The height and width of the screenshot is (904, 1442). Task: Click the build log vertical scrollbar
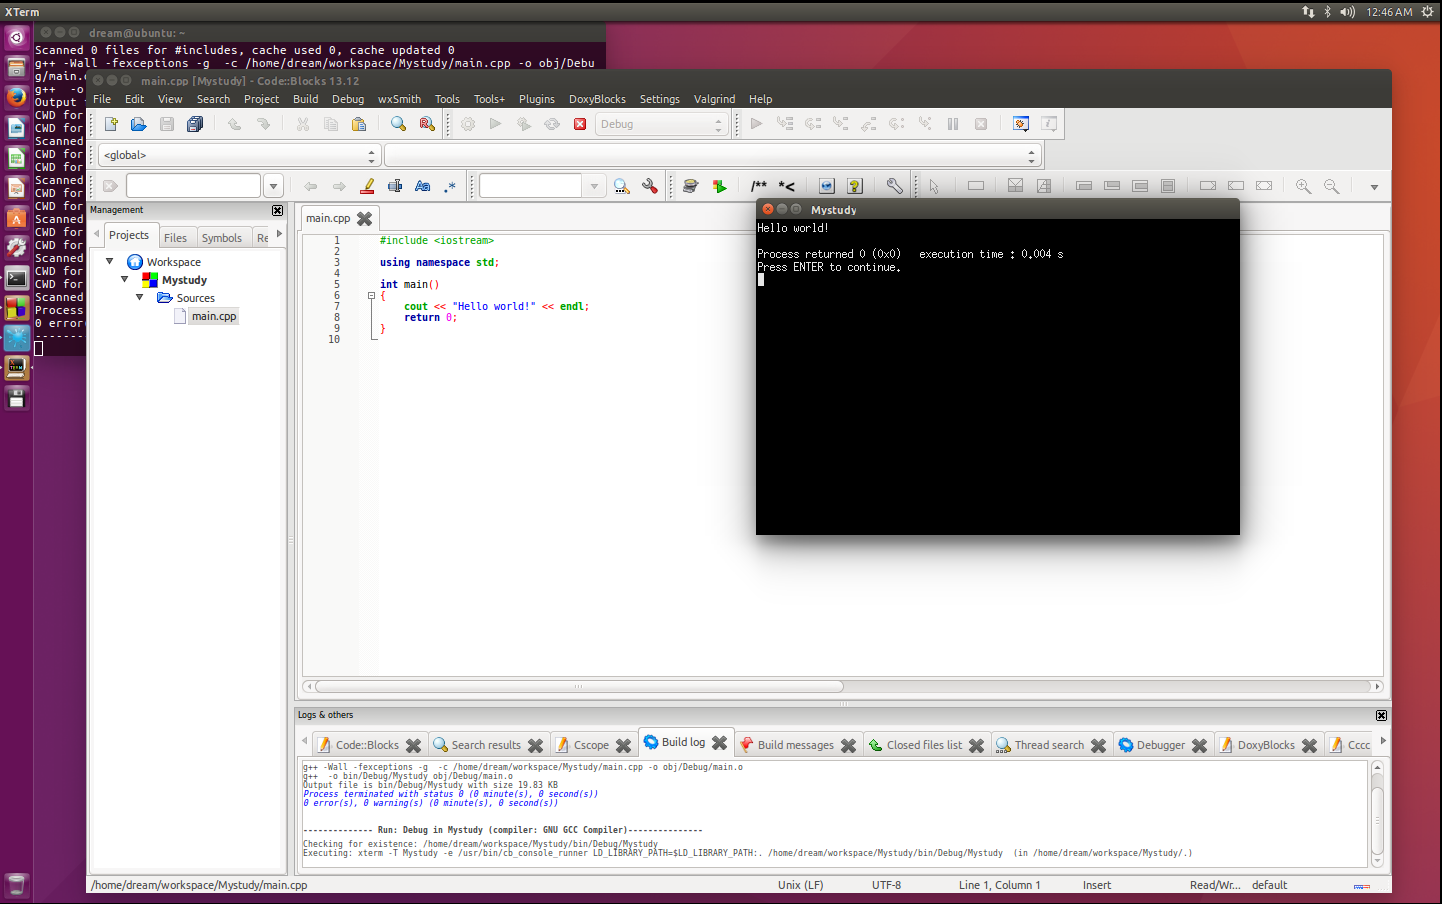point(1377,813)
